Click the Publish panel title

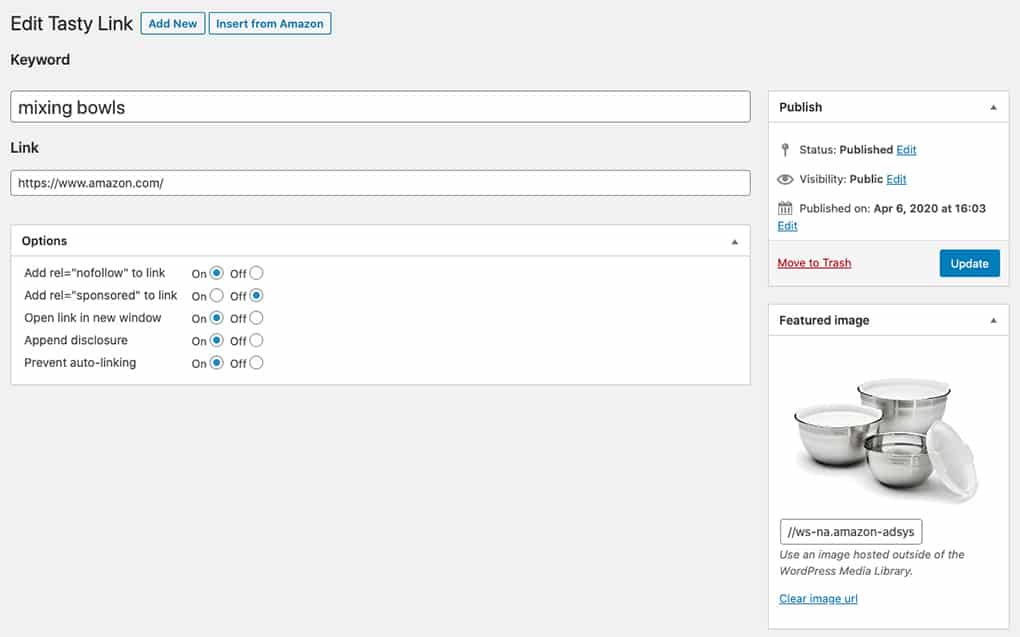pyautogui.click(x=800, y=107)
